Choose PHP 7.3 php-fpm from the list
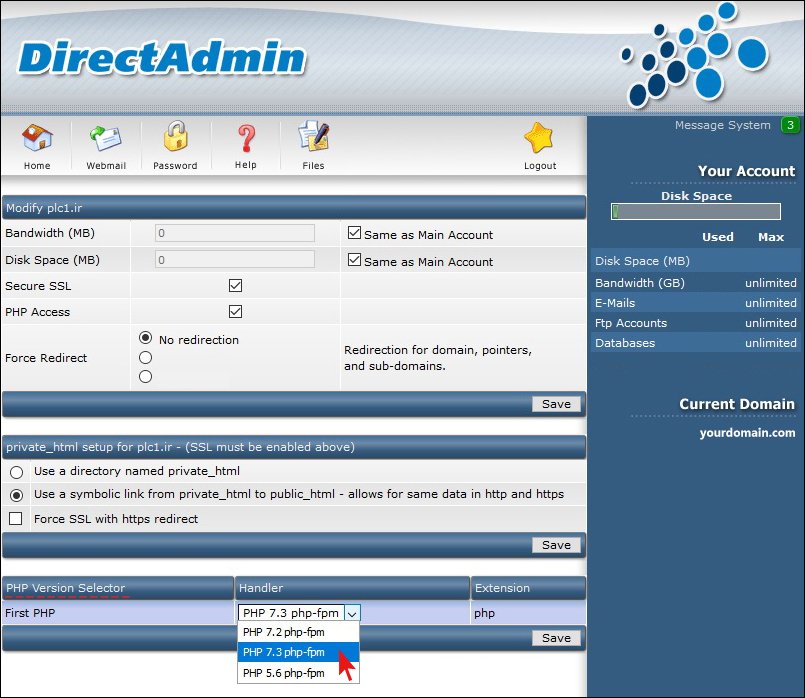The image size is (805, 698). (x=298, y=652)
